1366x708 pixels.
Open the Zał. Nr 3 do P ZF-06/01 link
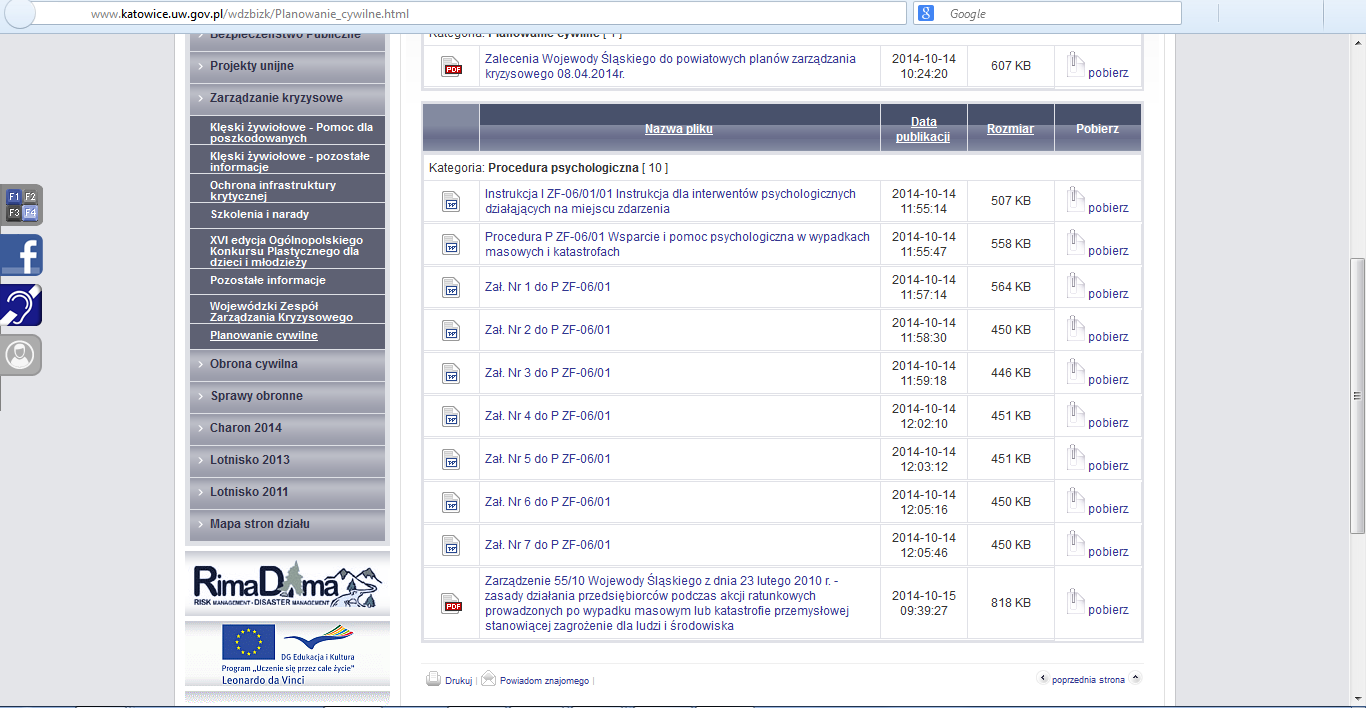pyautogui.click(x=547, y=373)
